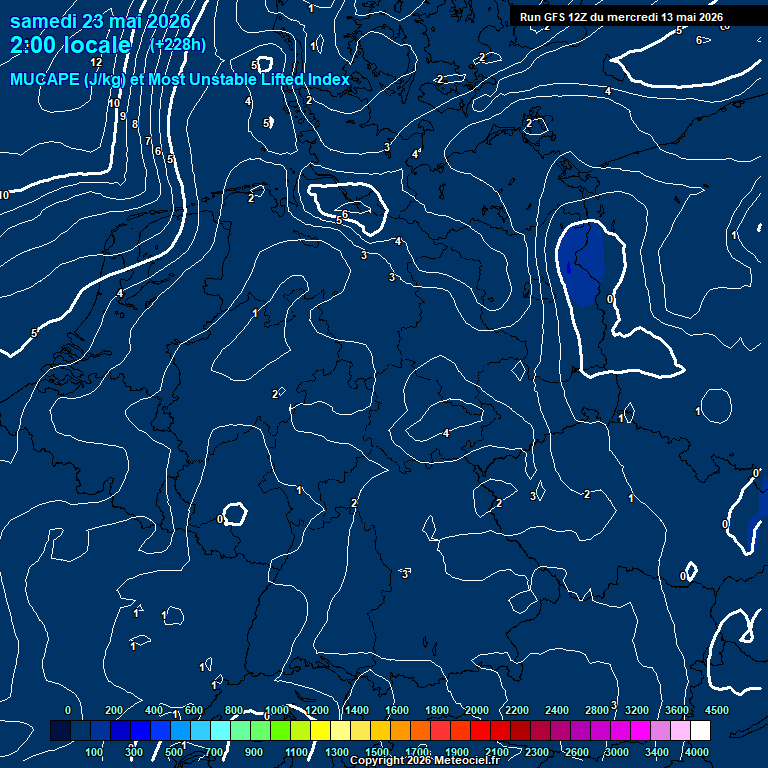
Task: Click the '3600' legend value
Action: click(x=676, y=710)
